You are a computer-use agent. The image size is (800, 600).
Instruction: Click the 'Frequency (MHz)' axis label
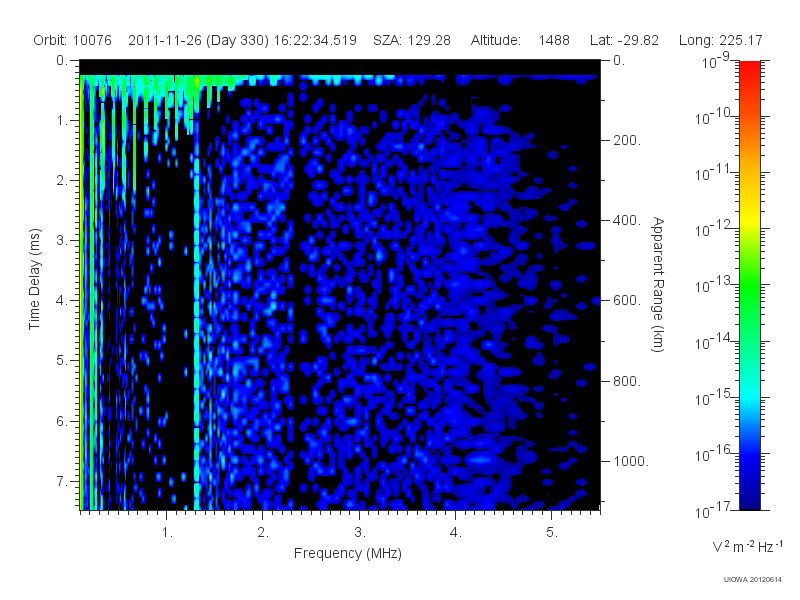347,553
